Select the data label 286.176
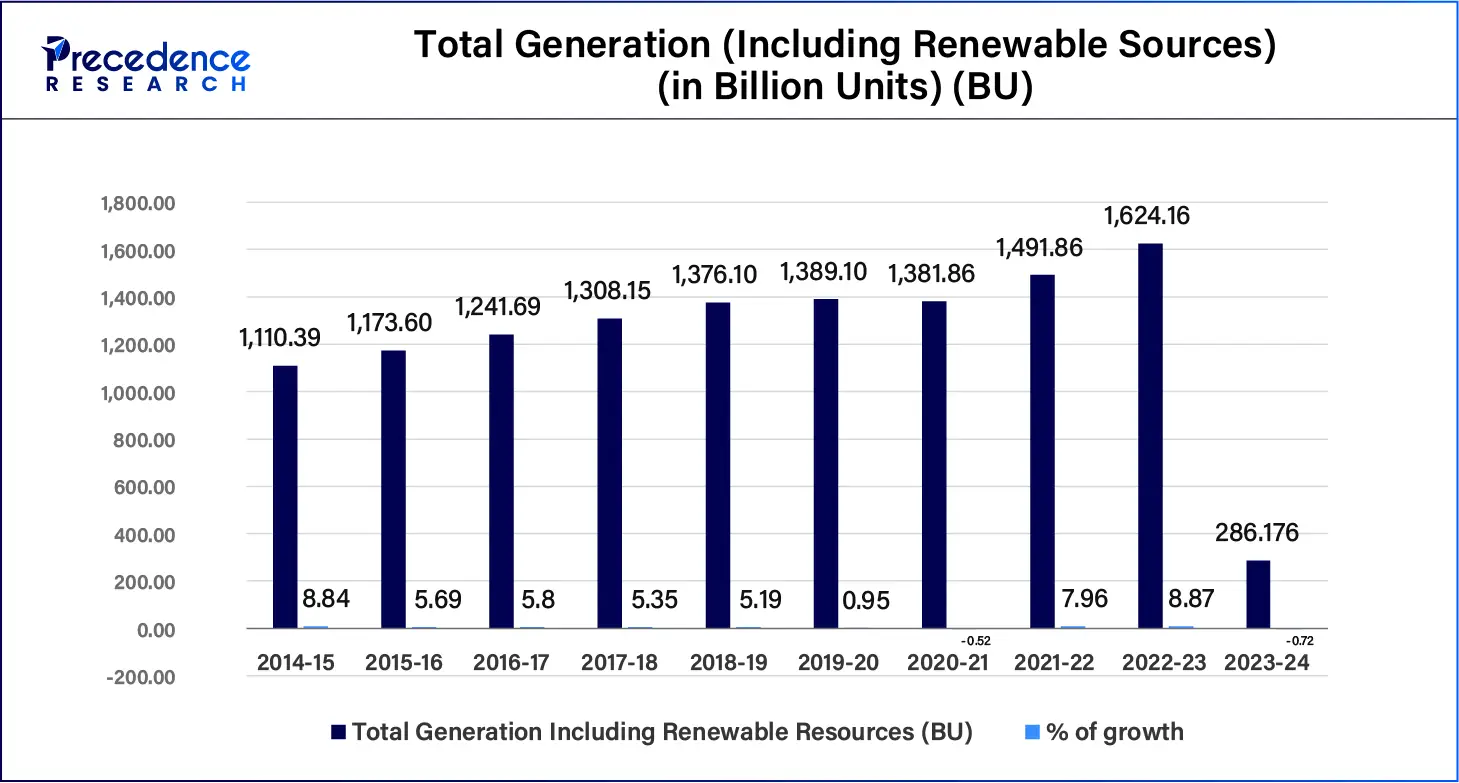 (x=1257, y=533)
